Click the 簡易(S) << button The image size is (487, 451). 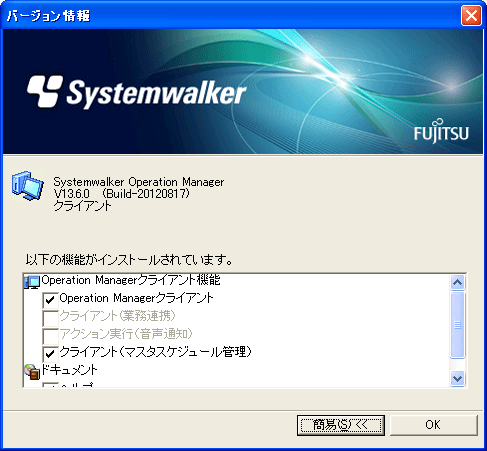(x=341, y=425)
